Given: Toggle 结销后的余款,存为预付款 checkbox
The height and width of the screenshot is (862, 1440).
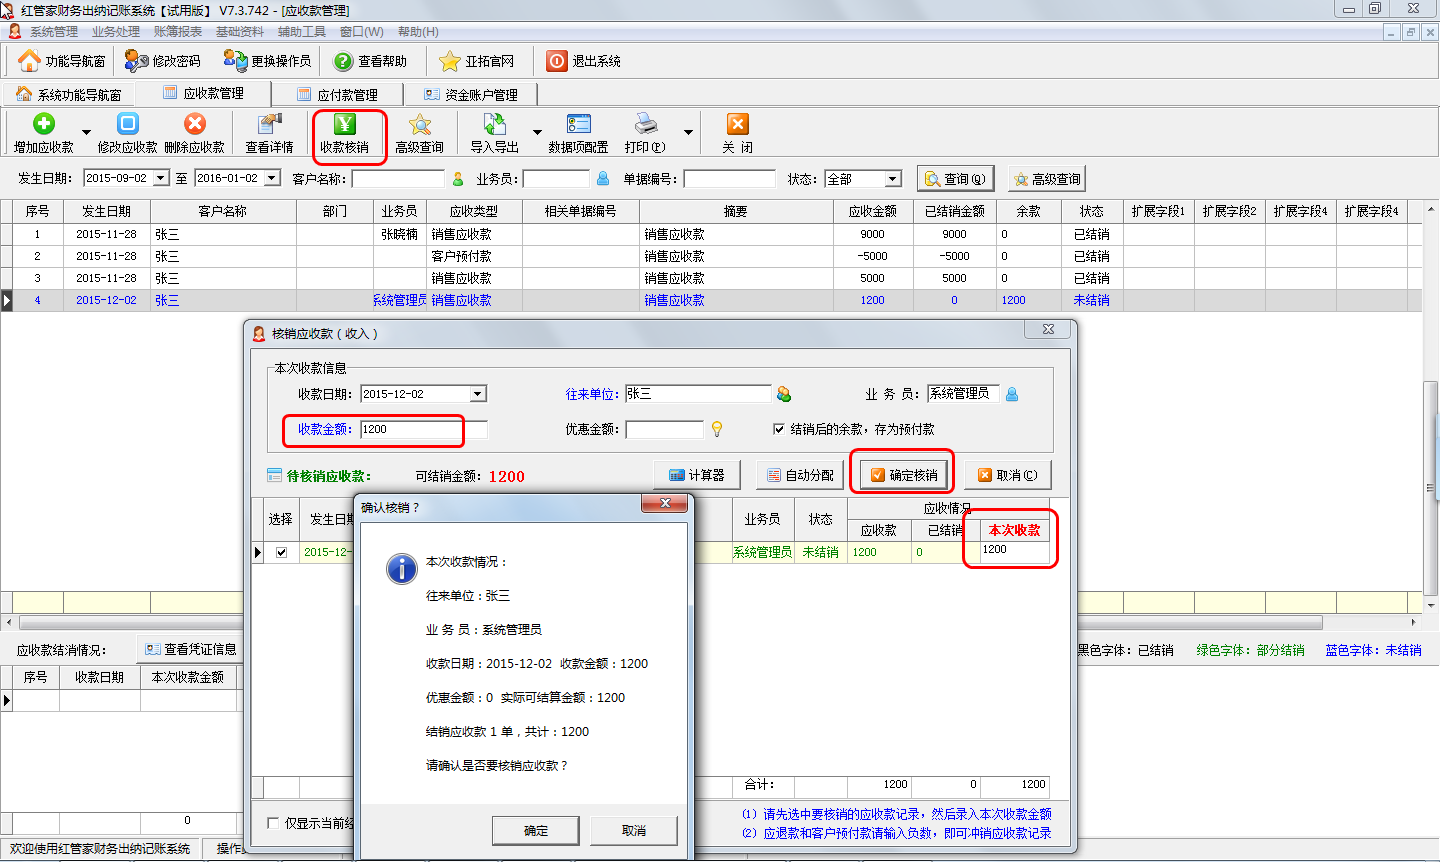Looking at the screenshot, I should pos(779,429).
